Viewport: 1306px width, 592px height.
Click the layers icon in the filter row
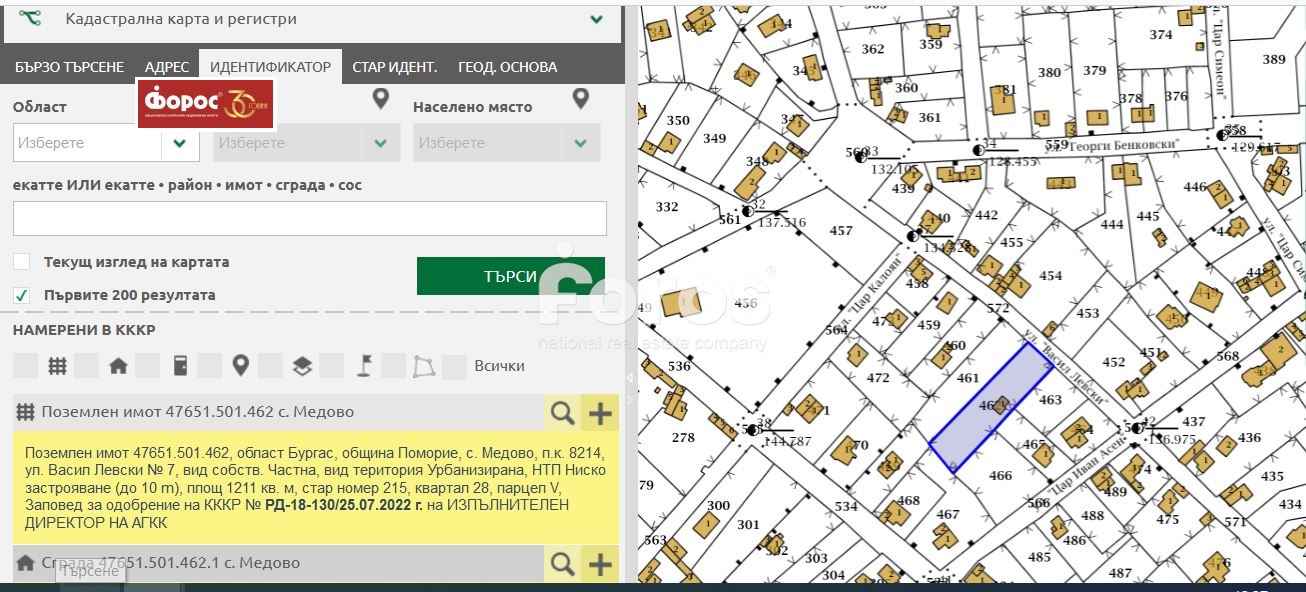(302, 366)
